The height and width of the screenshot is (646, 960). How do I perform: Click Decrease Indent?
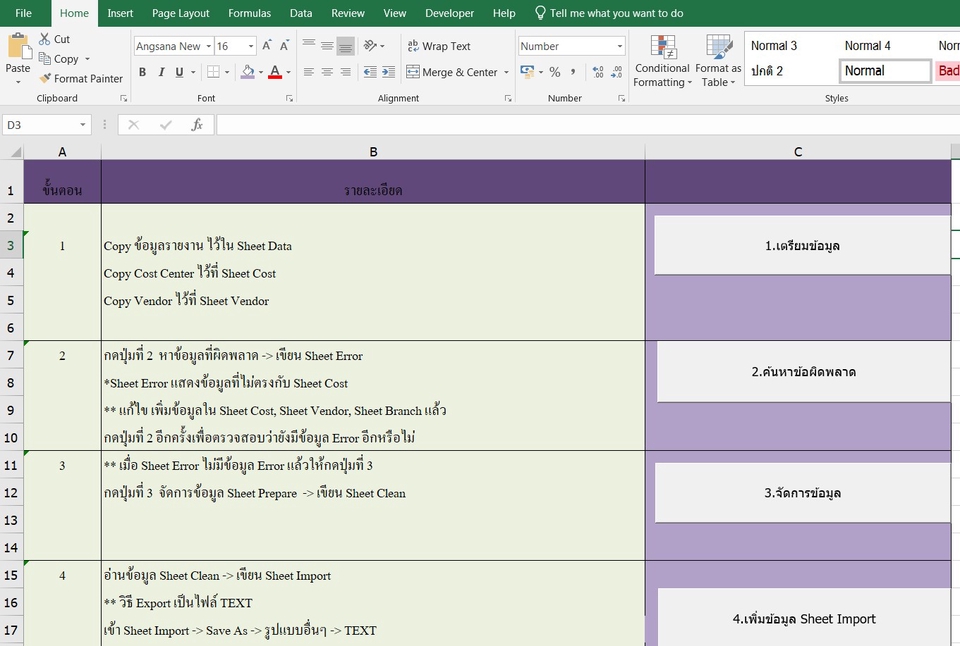pos(370,72)
